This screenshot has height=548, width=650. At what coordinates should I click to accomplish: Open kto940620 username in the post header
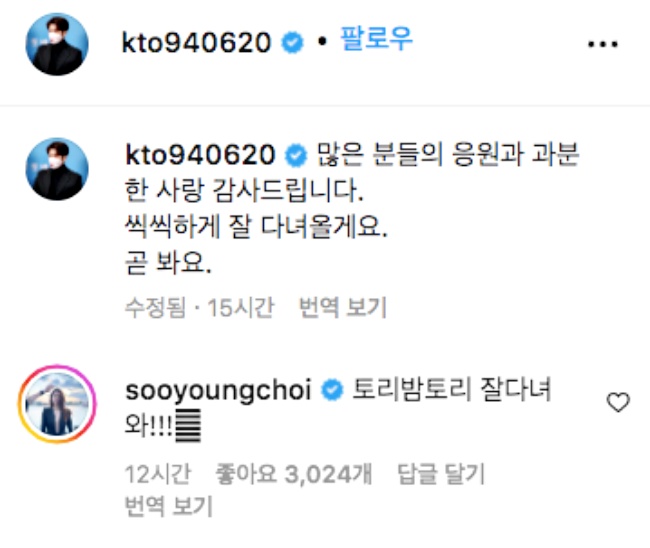196,43
